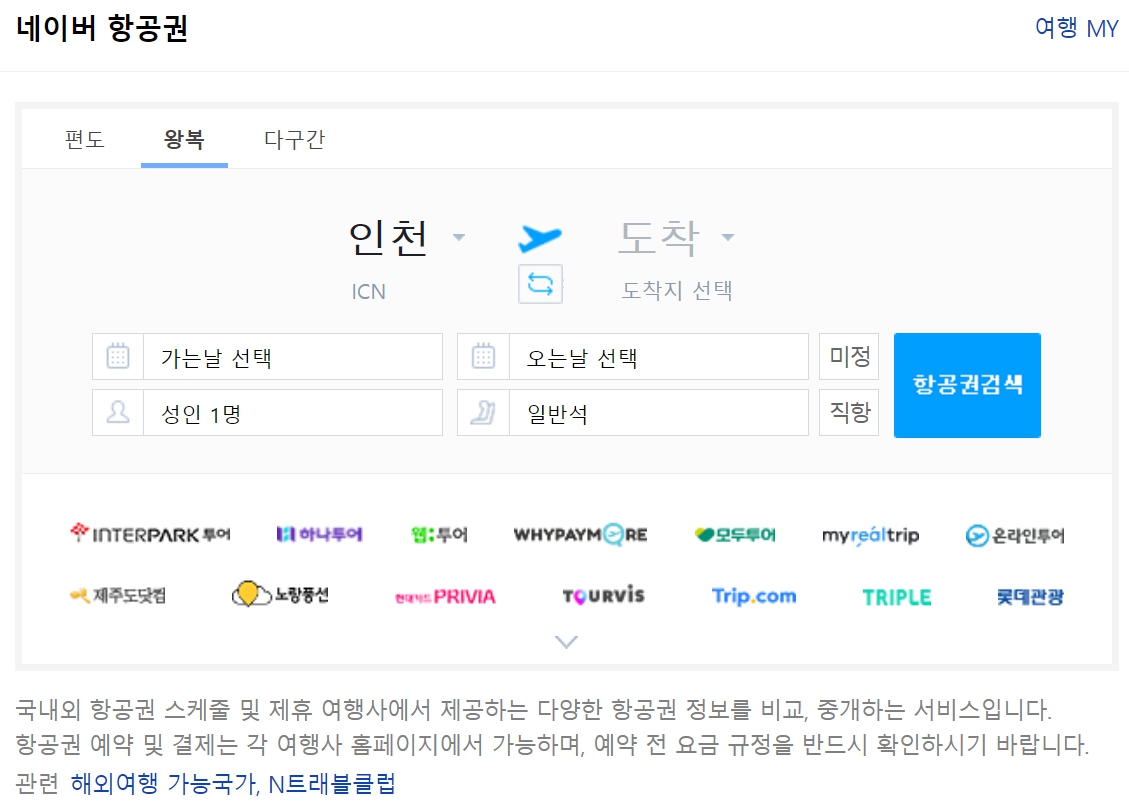Open the PRIVIA logo

pyautogui.click(x=445, y=596)
